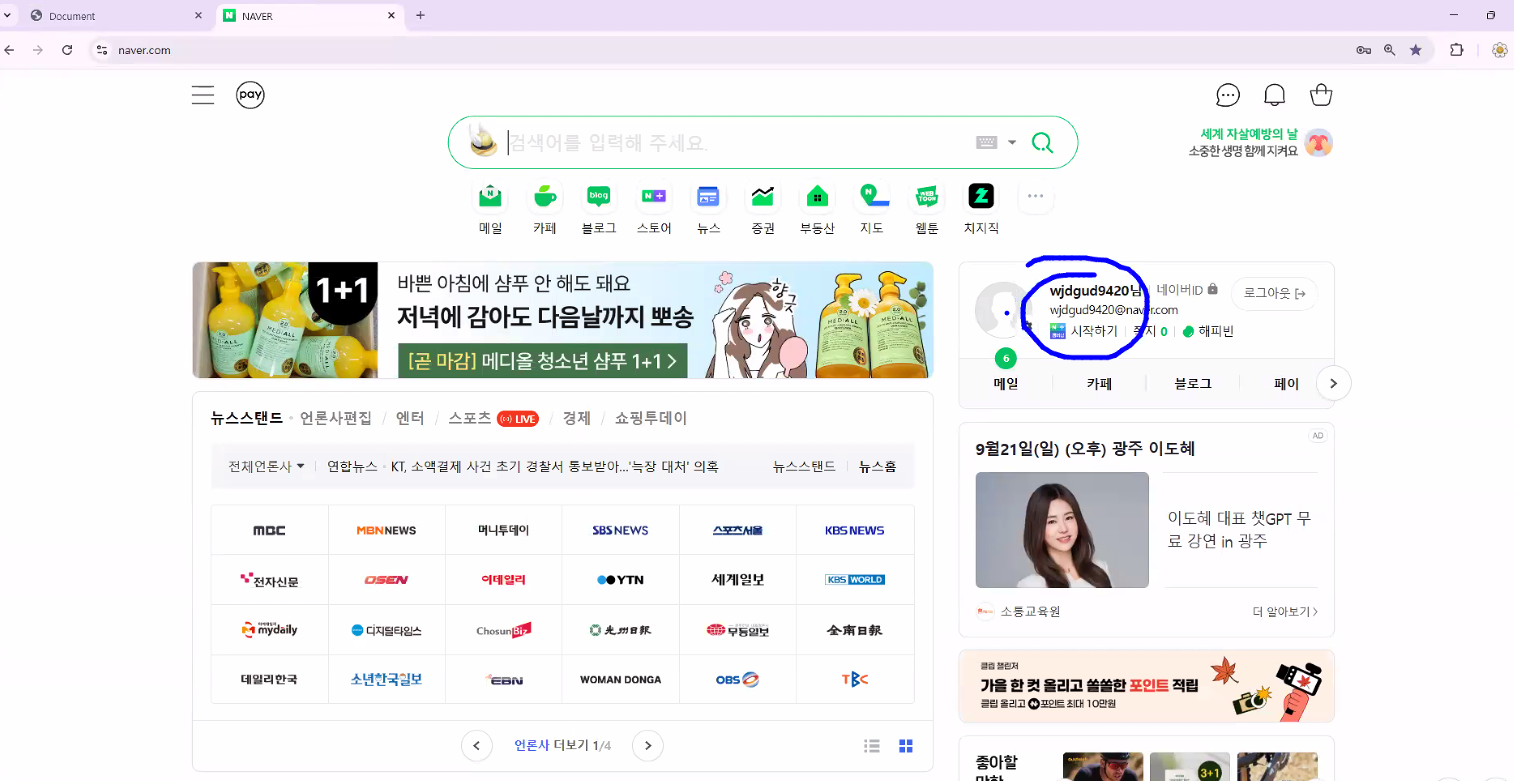Open the OSEN press logo
This screenshot has width=1514, height=781.
[386, 580]
